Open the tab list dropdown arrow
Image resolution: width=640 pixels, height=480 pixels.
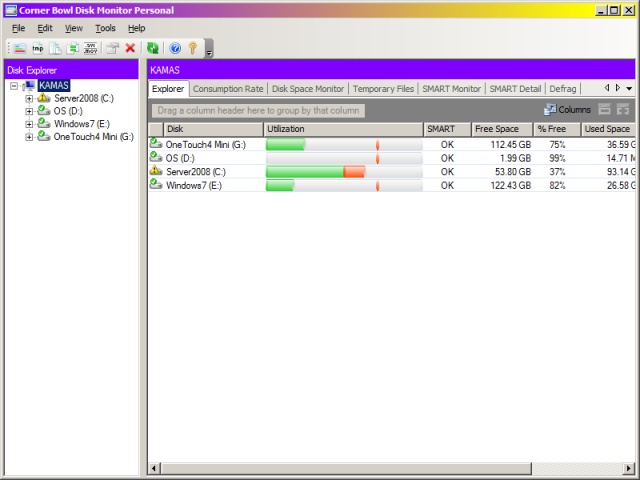629,88
